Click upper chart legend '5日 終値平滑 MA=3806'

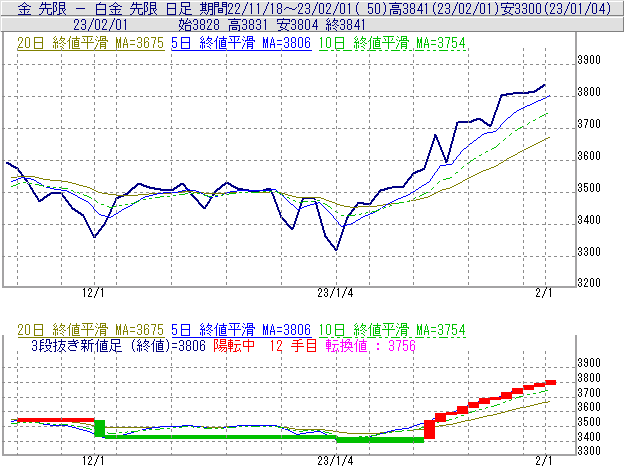click(x=241, y=43)
